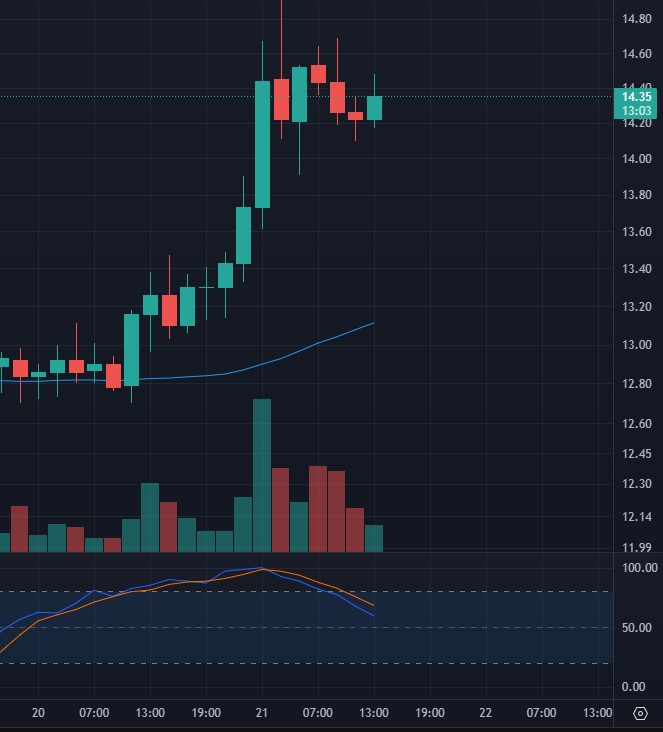
Task: Click price axis label 14.80
Action: click(x=636, y=19)
